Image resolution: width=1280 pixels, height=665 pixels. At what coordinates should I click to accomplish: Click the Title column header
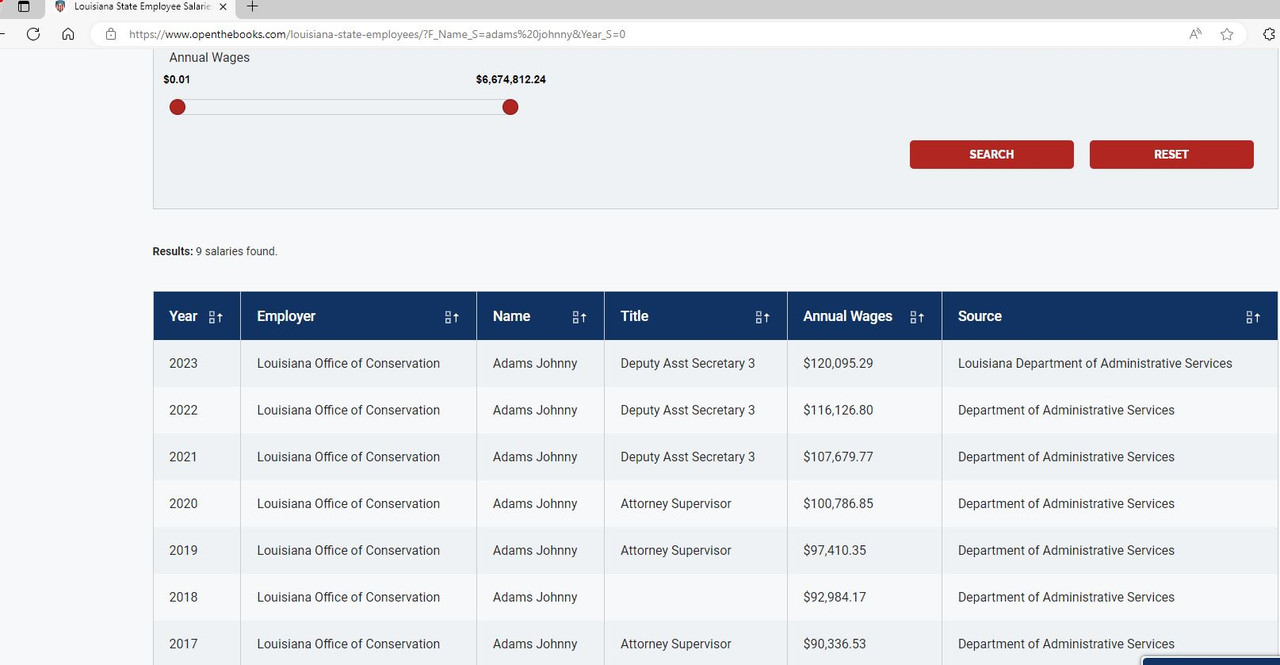click(696, 316)
